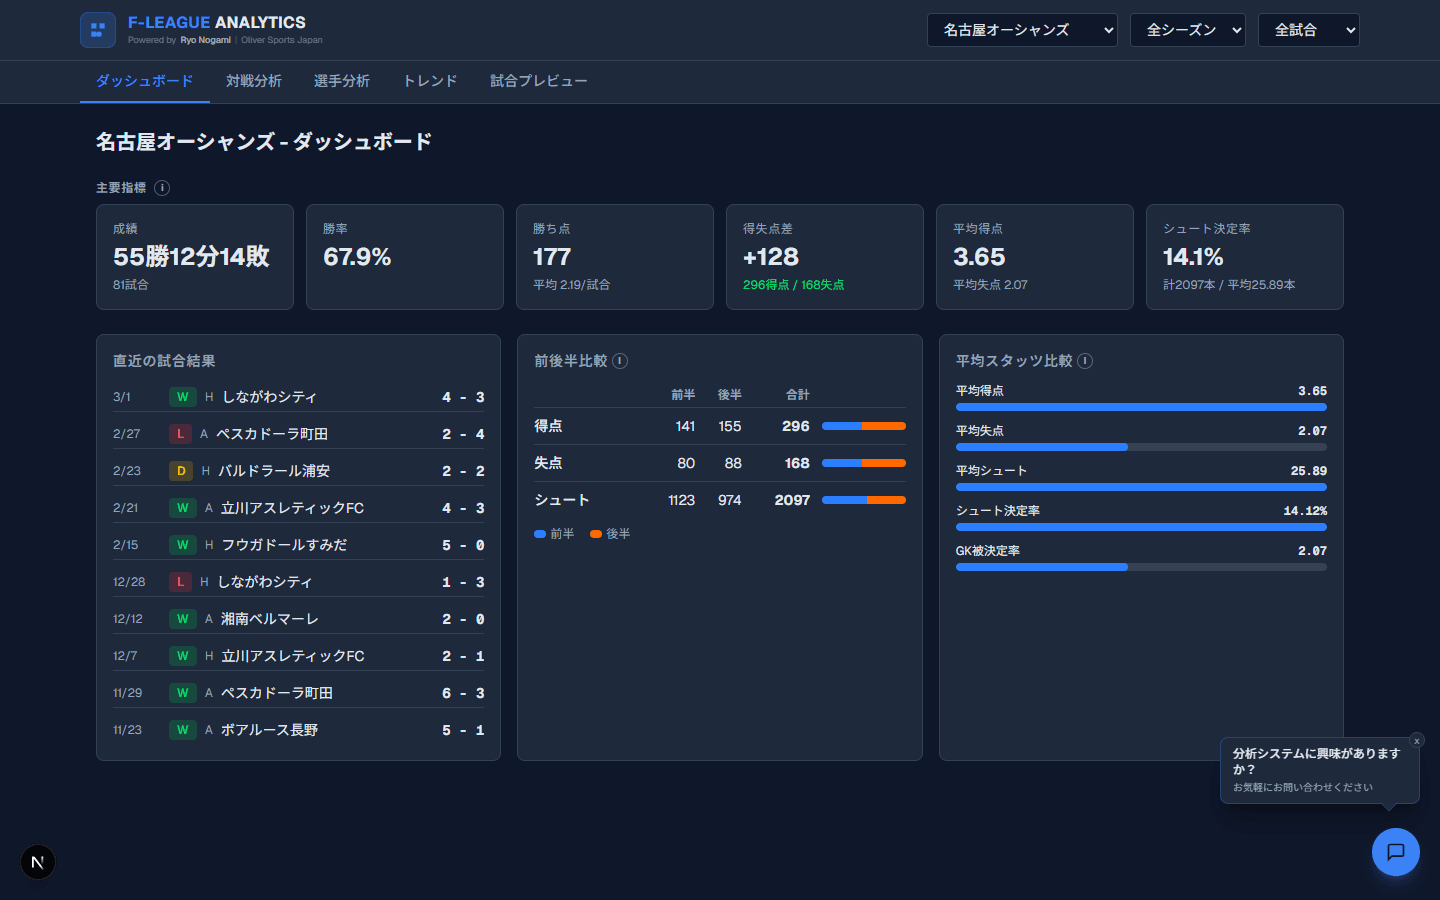Click the W badge for the 11/23 match
The height and width of the screenshot is (900, 1440).
[x=182, y=730]
